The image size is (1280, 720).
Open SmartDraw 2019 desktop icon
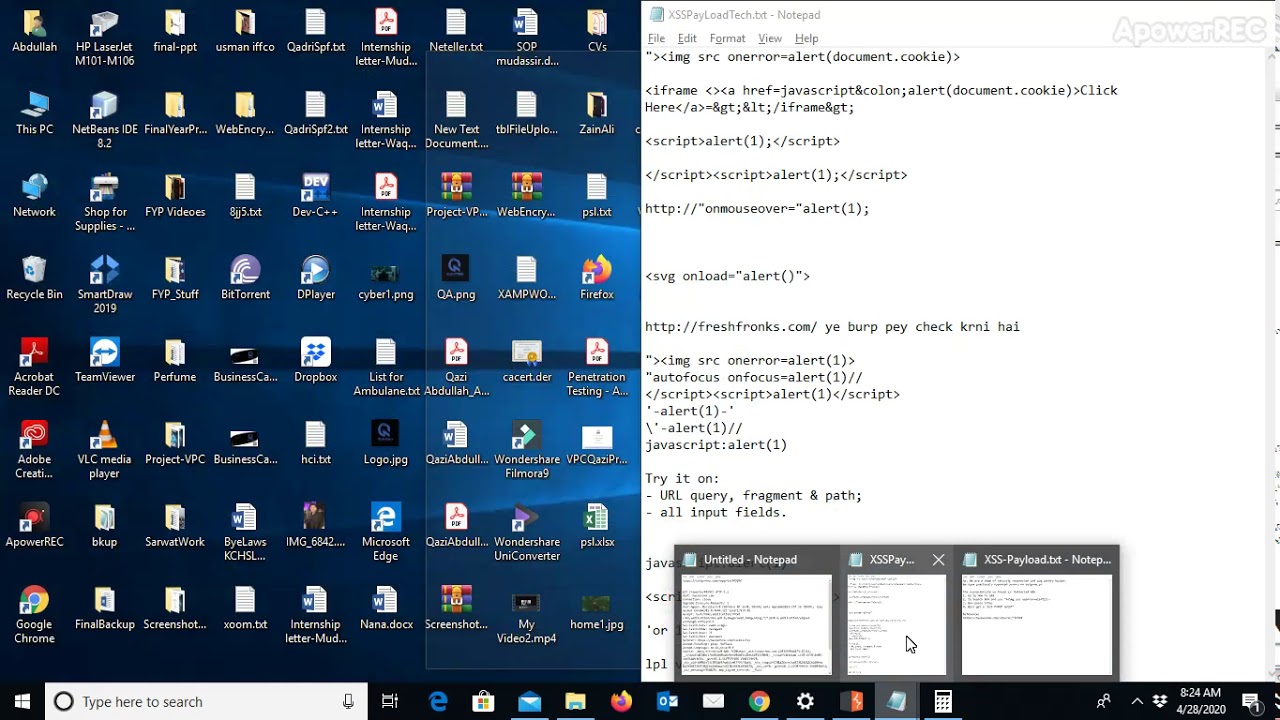[104, 285]
